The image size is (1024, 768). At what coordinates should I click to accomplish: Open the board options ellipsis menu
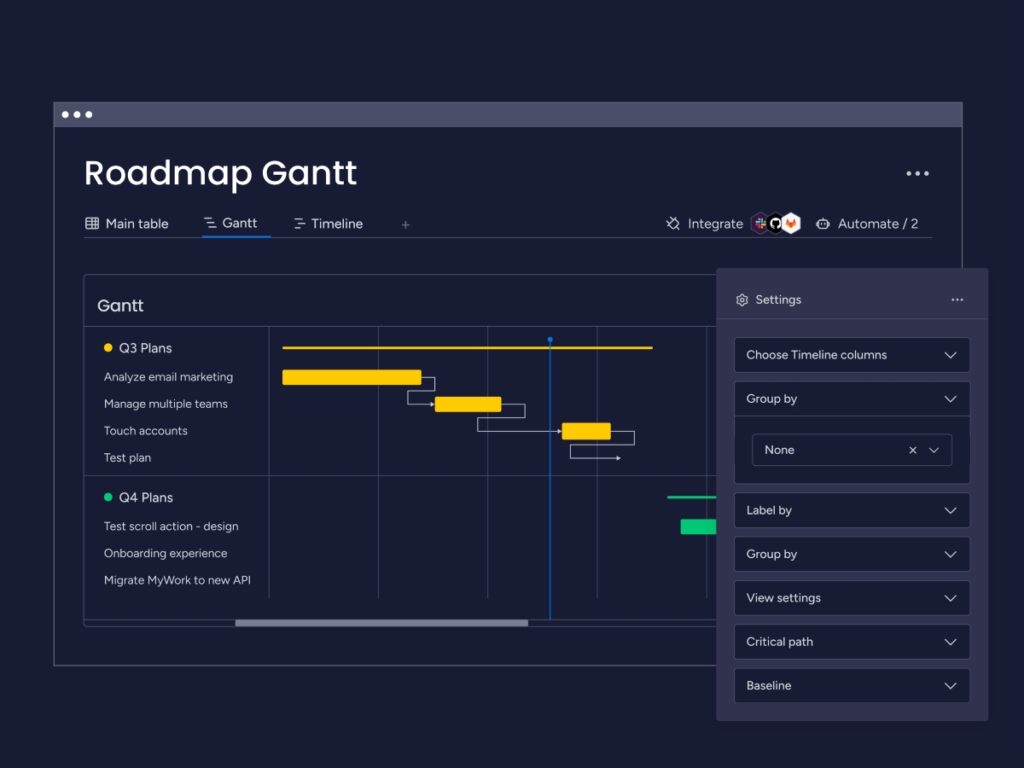(917, 172)
